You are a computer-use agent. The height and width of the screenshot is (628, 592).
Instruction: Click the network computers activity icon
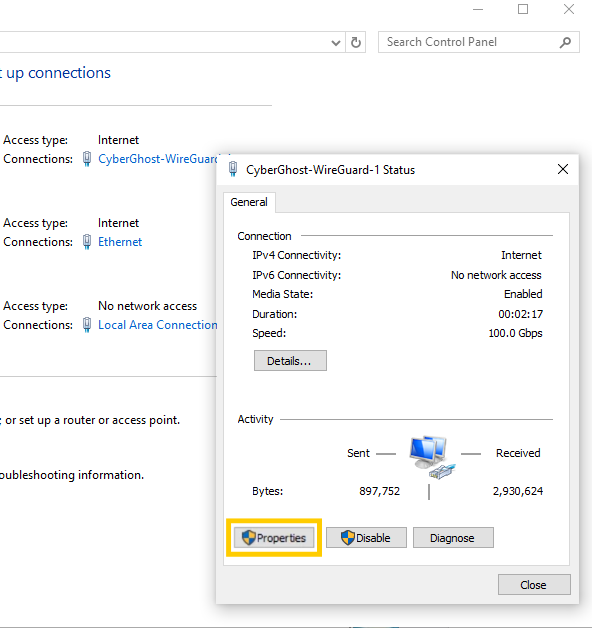coord(431,457)
